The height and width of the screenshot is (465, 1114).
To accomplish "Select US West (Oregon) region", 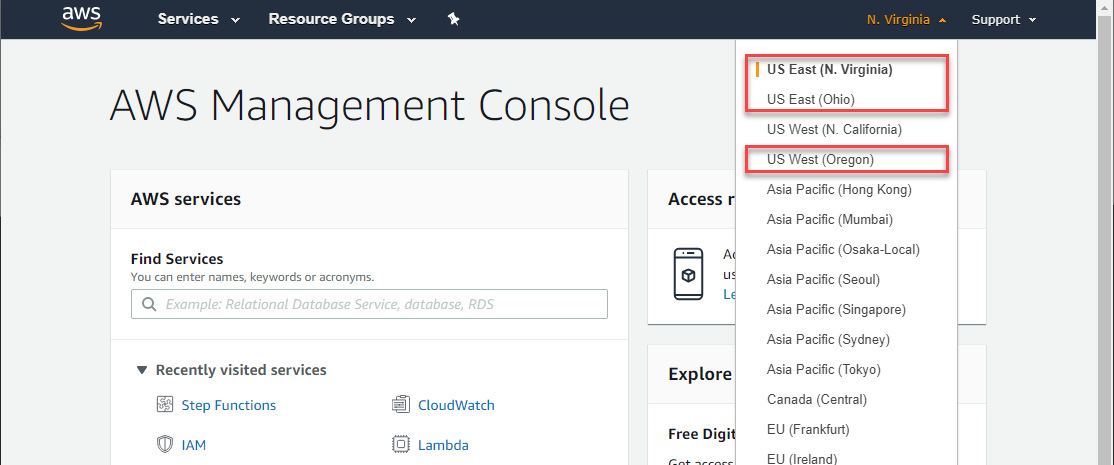I will pos(820,159).
